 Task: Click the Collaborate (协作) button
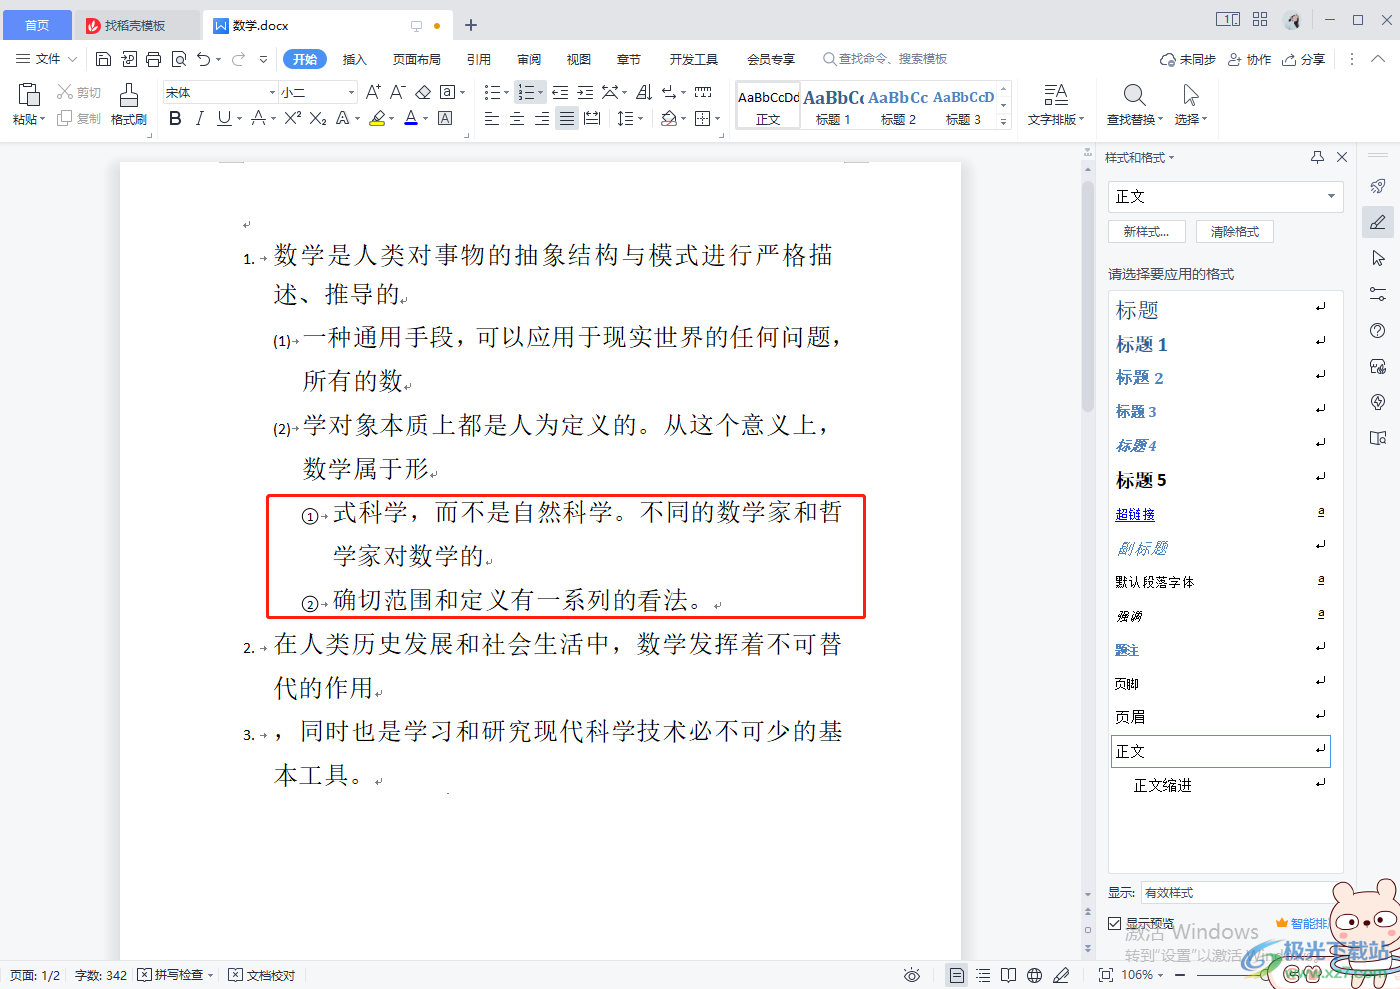click(x=1249, y=59)
